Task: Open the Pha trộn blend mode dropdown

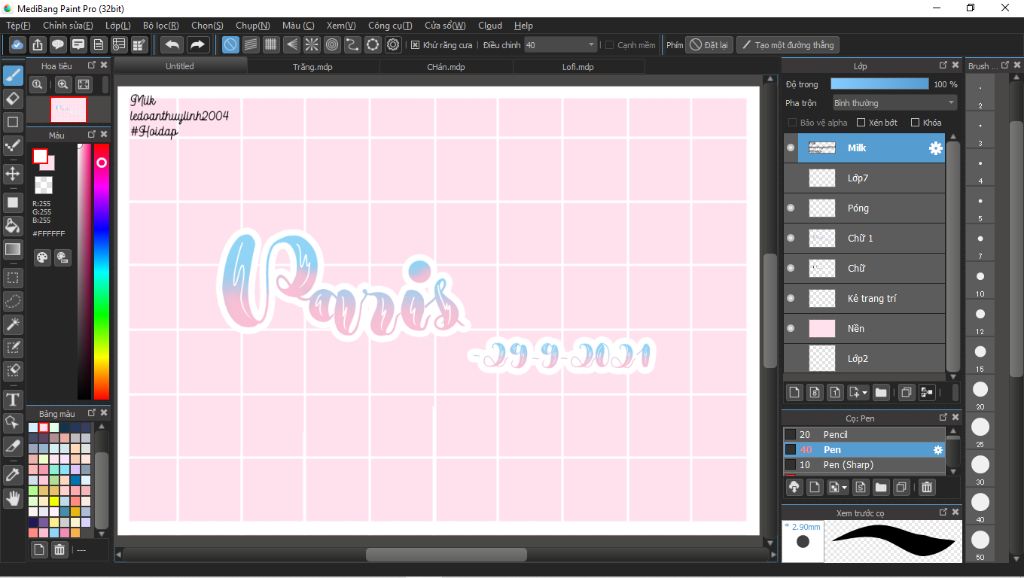Action: click(894, 103)
